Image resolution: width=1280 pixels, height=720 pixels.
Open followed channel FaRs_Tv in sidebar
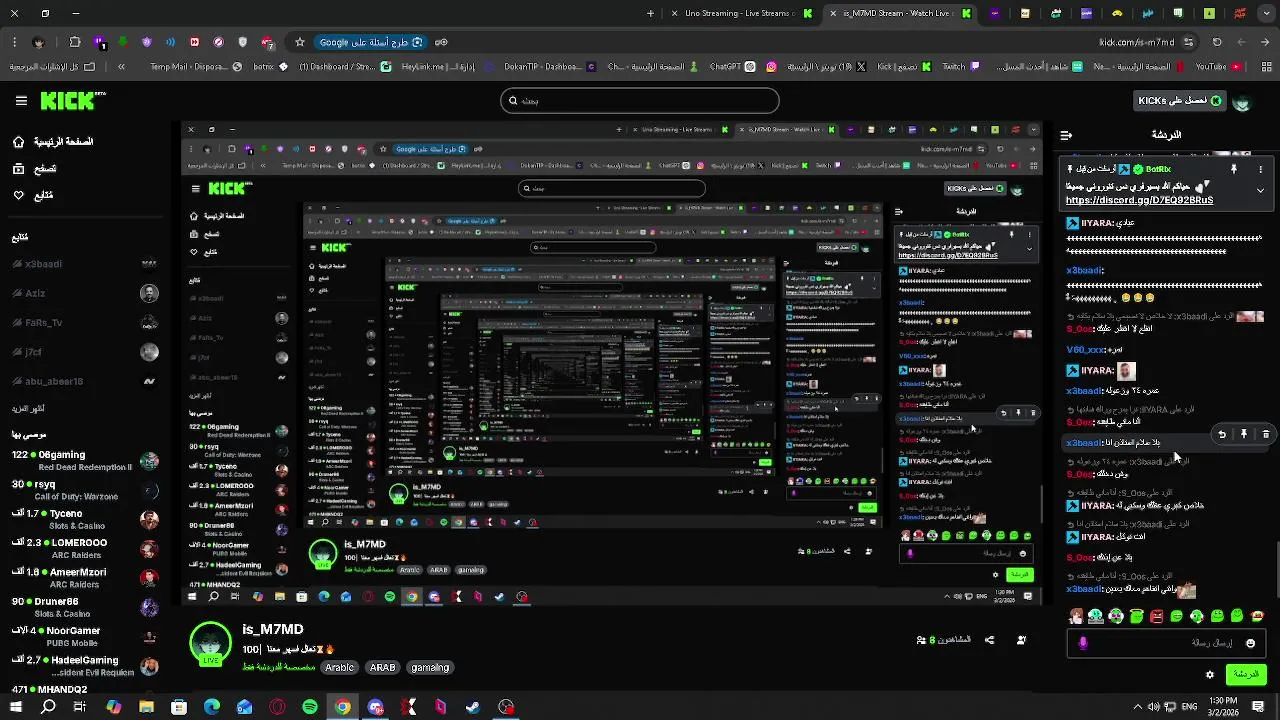click(85, 323)
